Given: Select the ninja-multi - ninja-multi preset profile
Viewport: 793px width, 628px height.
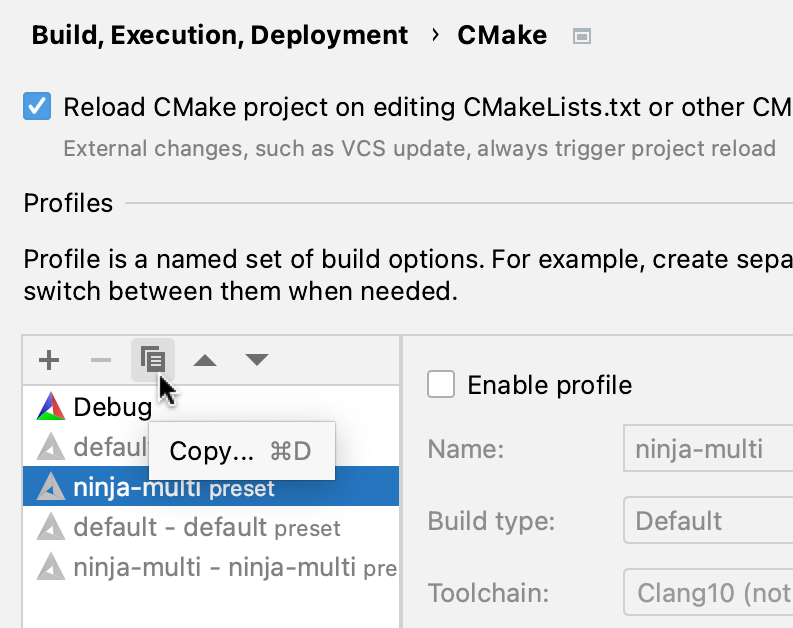Looking at the screenshot, I should [214, 568].
